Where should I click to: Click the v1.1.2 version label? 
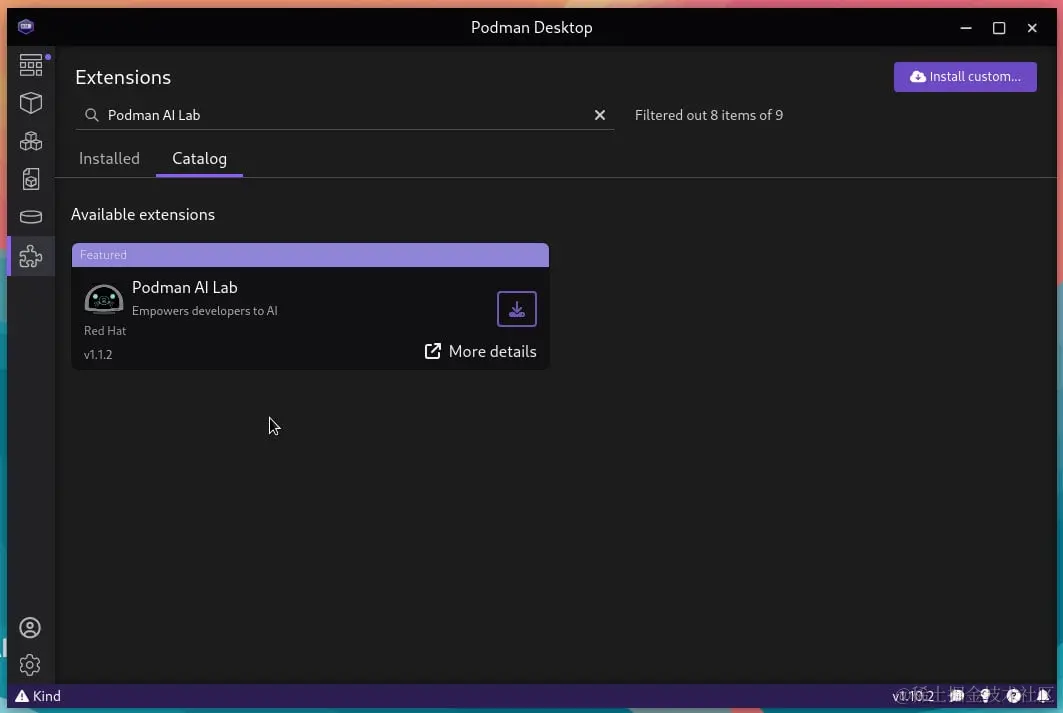pyautogui.click(x=98, y=354)
